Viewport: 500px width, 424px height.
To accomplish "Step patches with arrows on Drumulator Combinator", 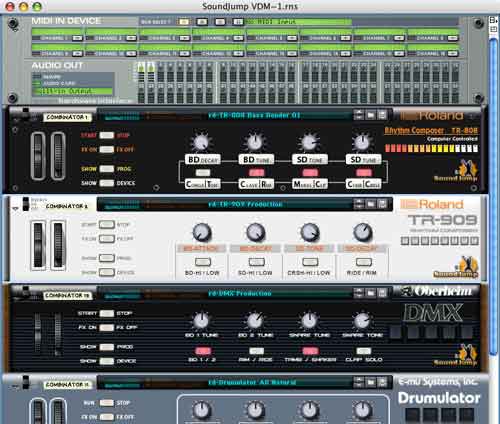I will point(359,382).
